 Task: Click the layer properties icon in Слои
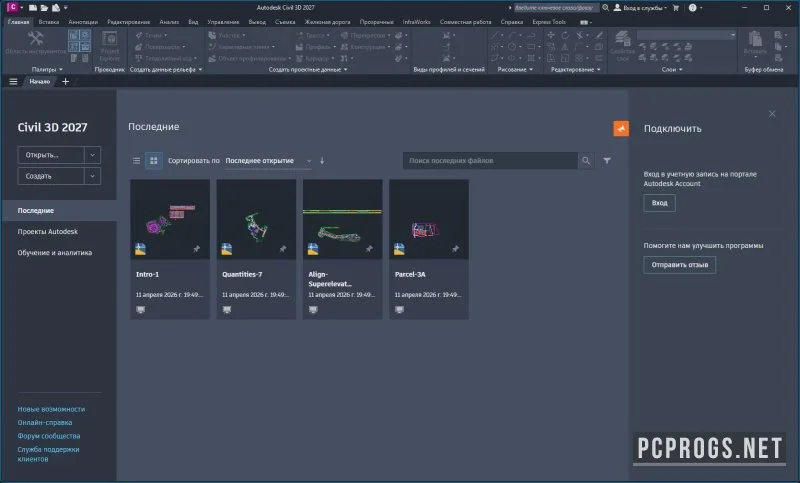coord(622,38)
